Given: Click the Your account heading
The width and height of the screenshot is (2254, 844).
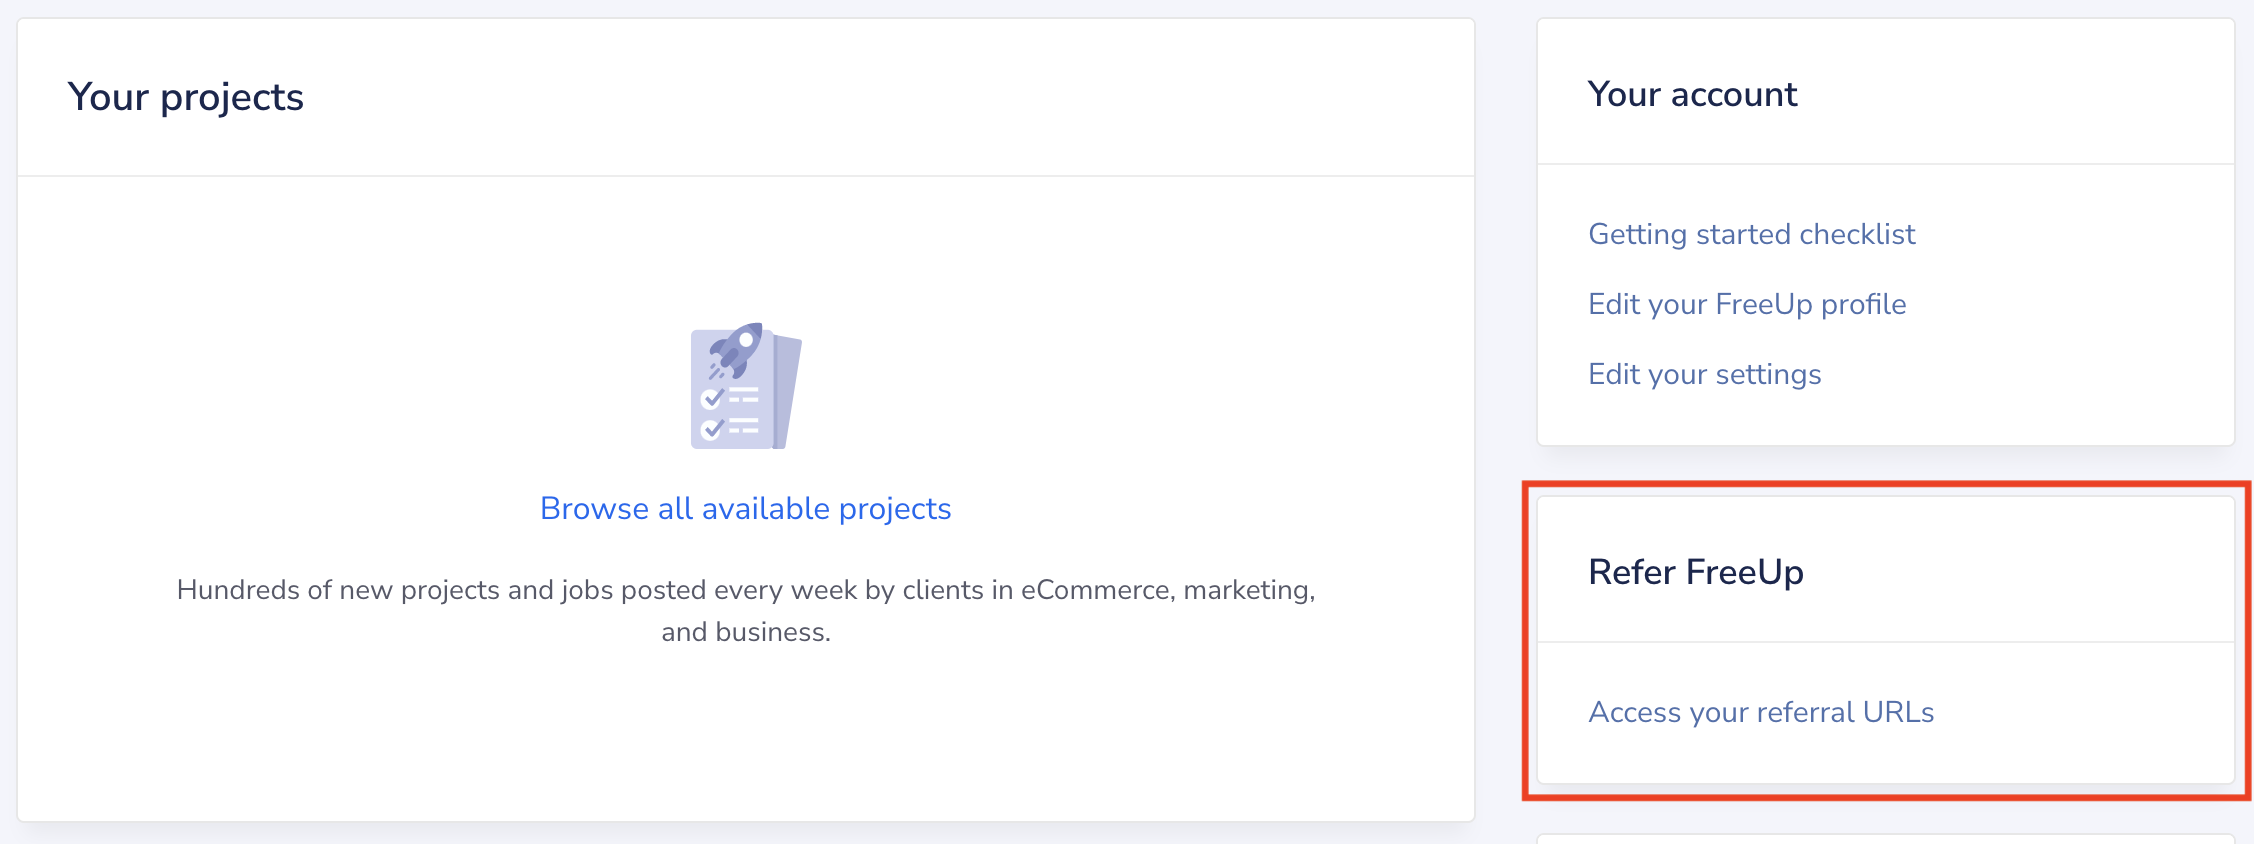Looking at the screenshot, I should pos(1693,94).
